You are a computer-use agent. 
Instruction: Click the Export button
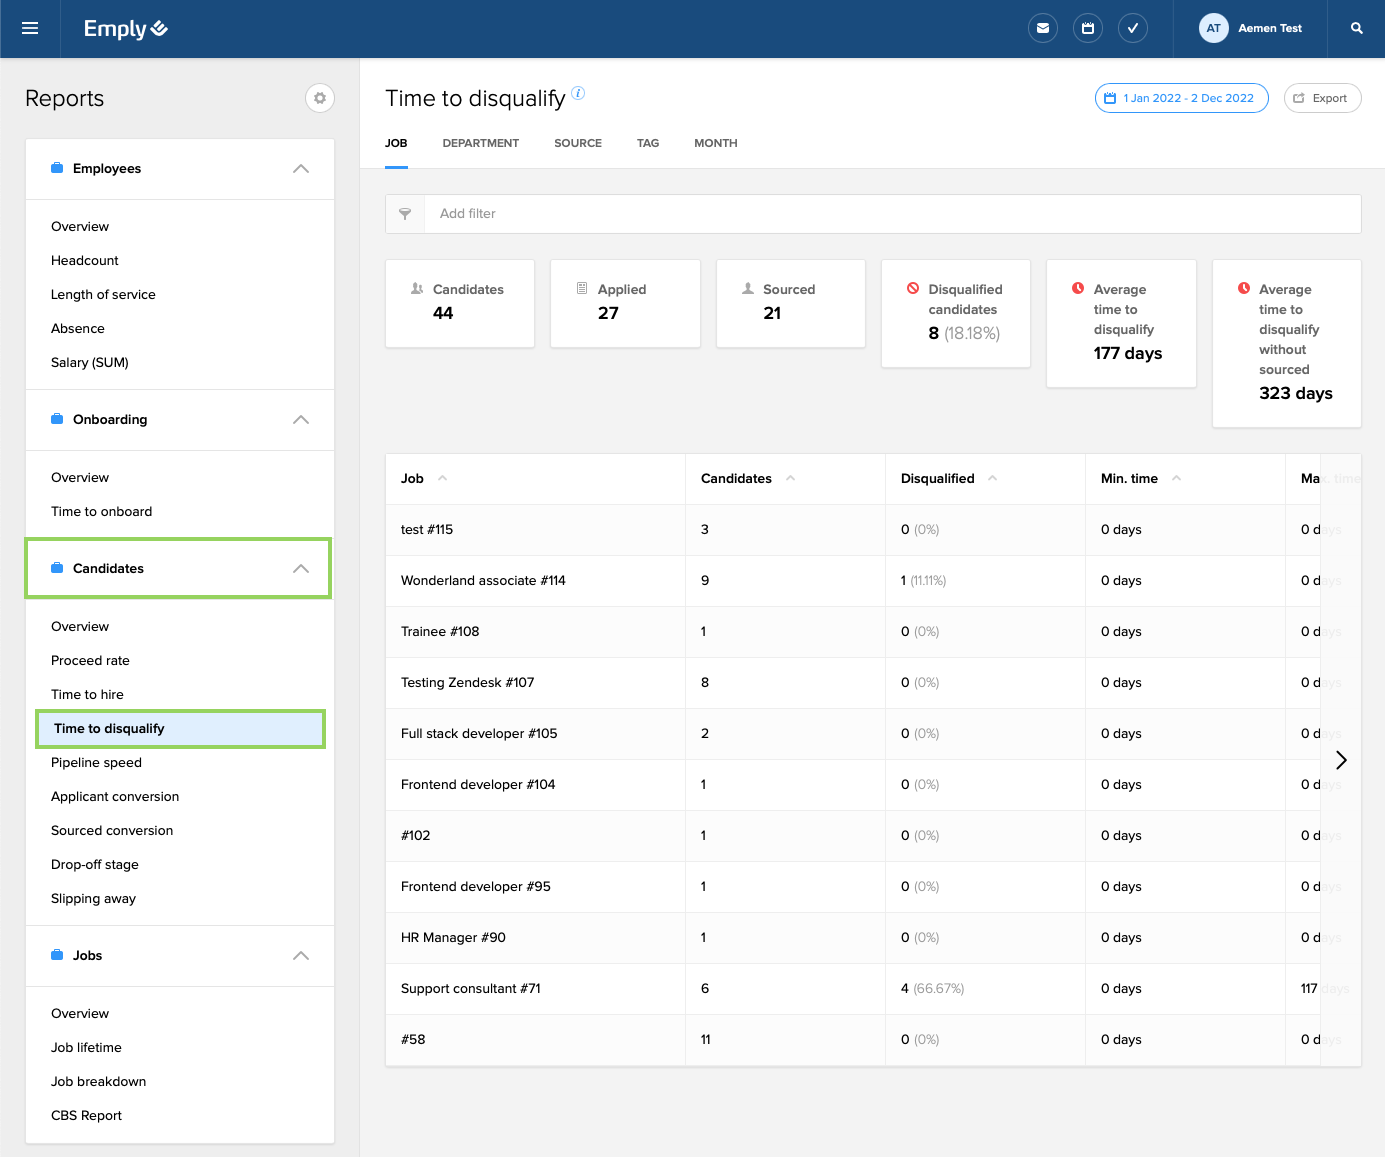pos(1321,98)
